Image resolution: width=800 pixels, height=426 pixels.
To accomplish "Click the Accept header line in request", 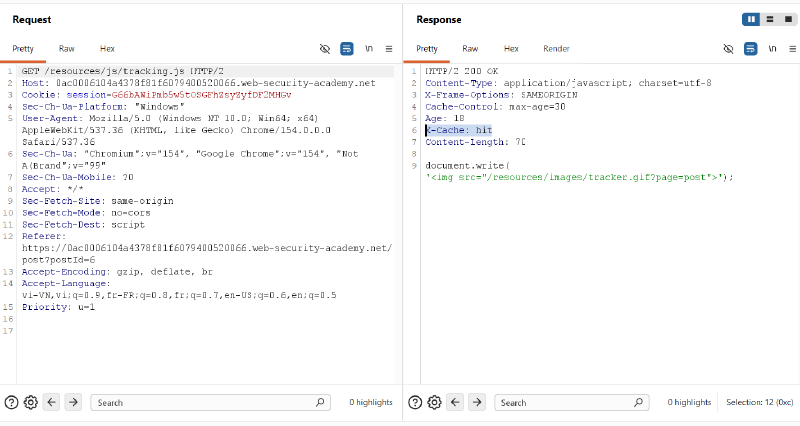I will (53, 189).
